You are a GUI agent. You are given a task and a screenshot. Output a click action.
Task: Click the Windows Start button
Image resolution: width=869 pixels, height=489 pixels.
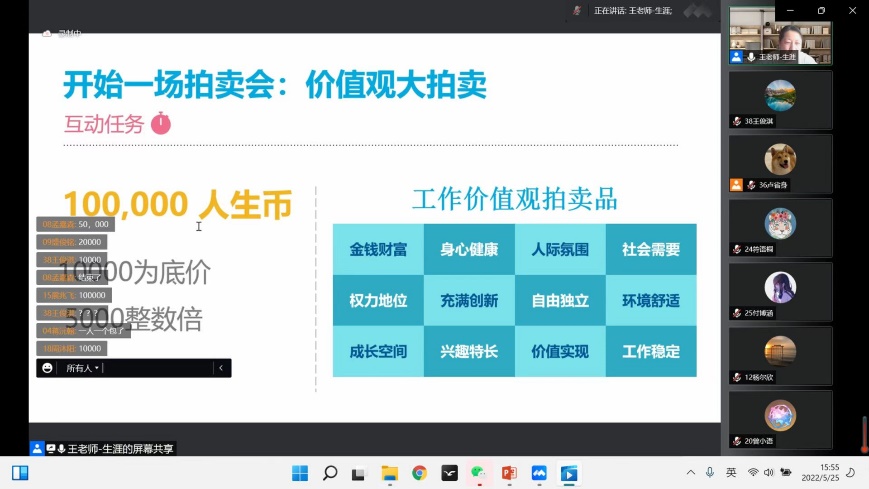tap(299, 473)
